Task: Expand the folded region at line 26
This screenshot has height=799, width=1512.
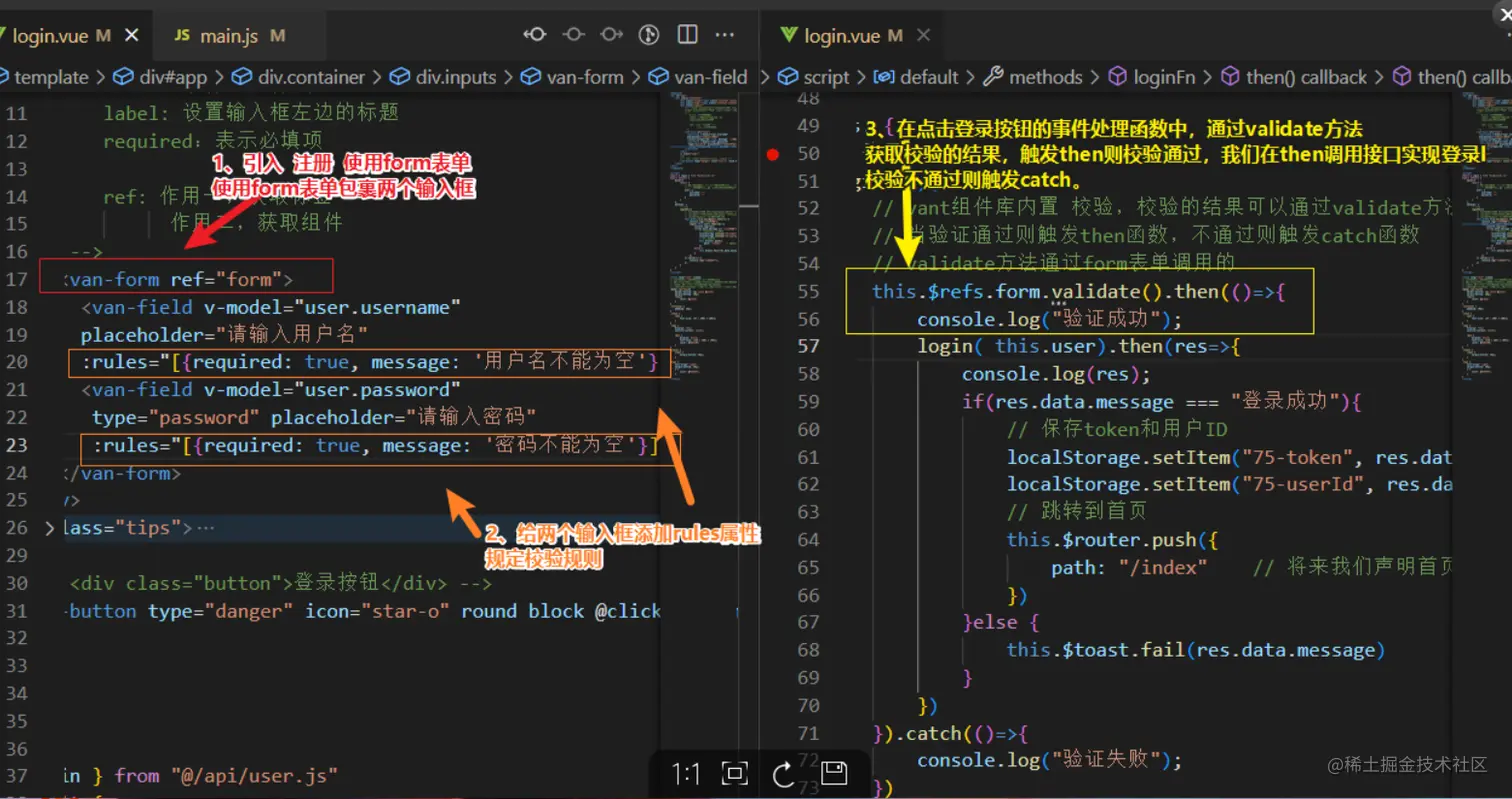Action: click(50, 526)
